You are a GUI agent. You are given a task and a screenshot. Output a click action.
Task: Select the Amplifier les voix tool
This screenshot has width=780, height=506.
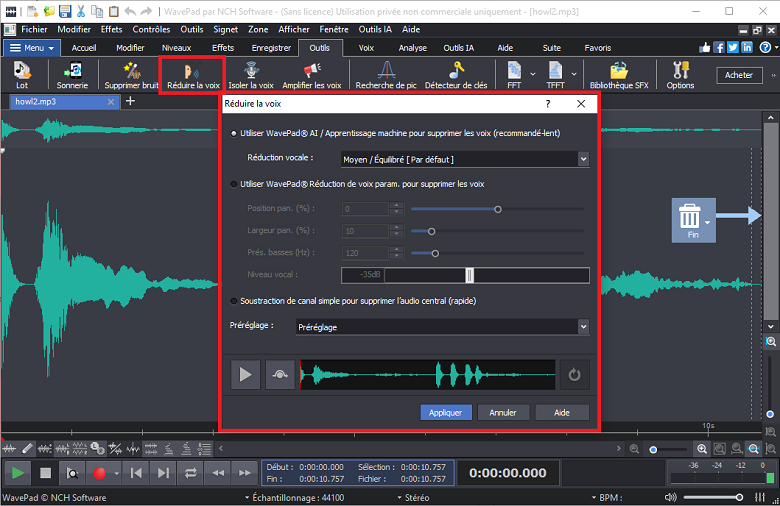pos(312,71)
